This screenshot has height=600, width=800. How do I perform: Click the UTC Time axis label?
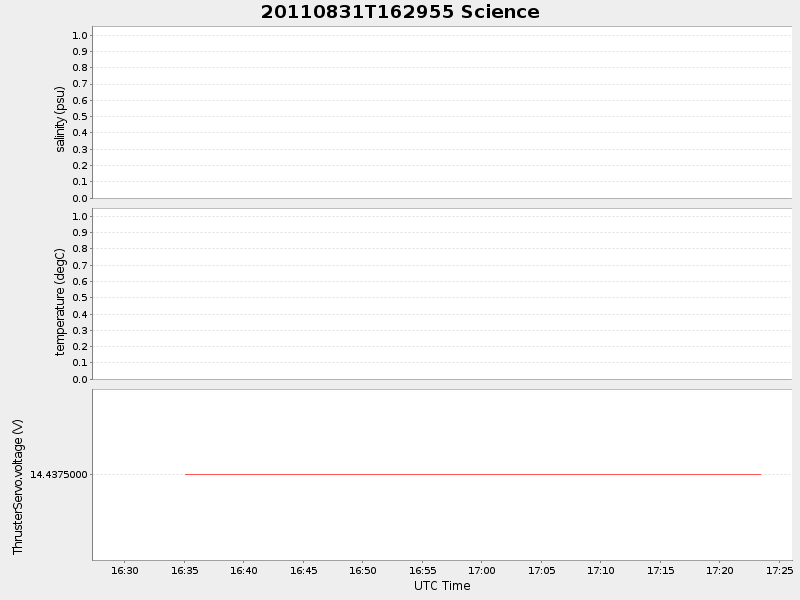[x=442, y=586]
